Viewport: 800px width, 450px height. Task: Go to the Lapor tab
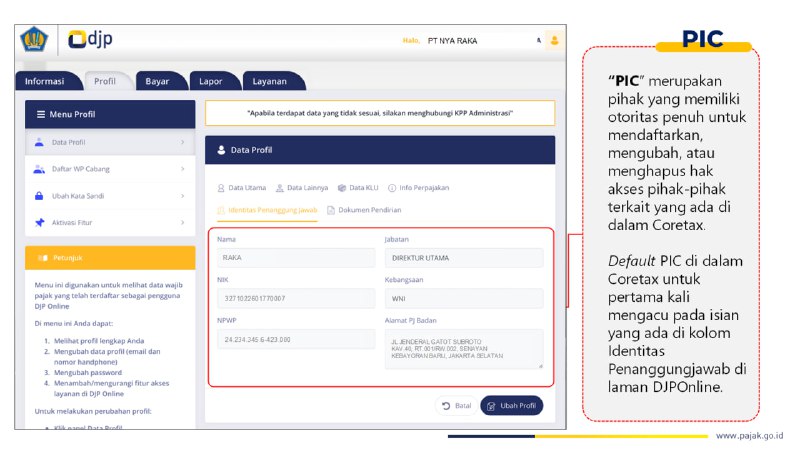[x=210, y=81]
